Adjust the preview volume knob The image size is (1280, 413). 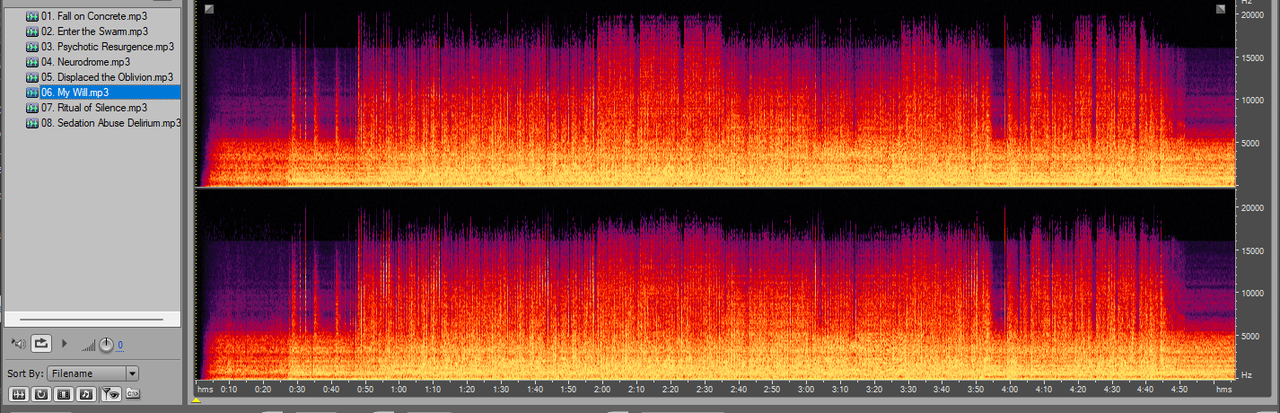(x=106, y=345)
